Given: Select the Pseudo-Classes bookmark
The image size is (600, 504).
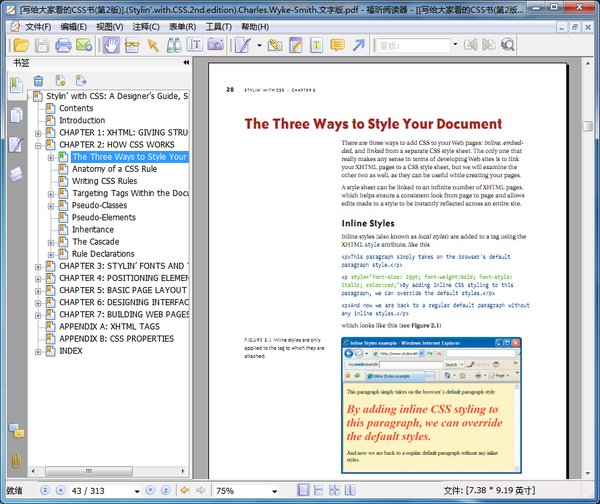Looking at the screenshot, I should tap(99, 205).
